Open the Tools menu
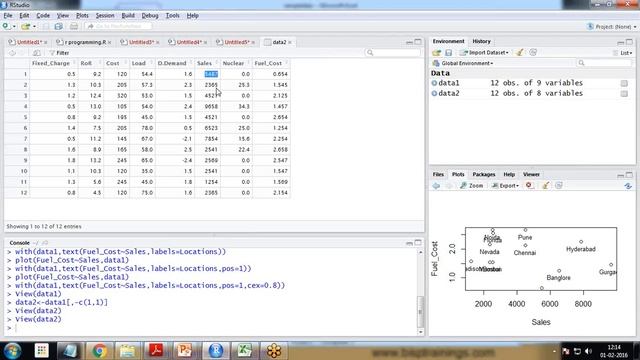 click(x=172, y=16)
